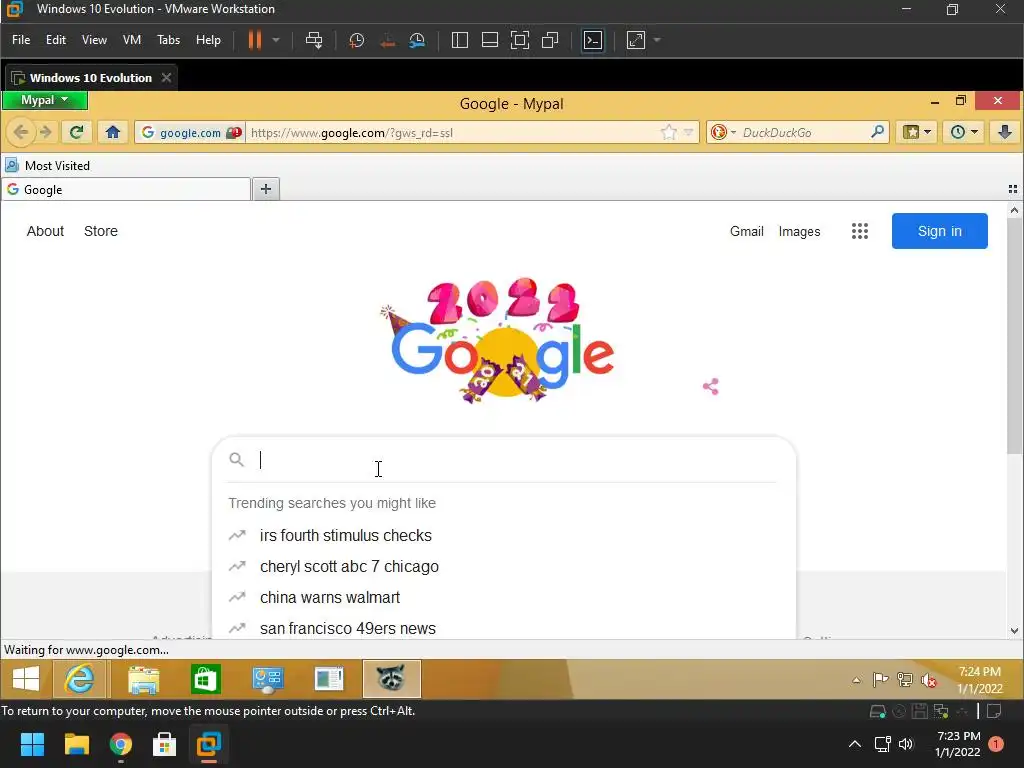Revert the VM to its last snapshot
Viewport: 1024px width, 768px height.
pos(387,40)
